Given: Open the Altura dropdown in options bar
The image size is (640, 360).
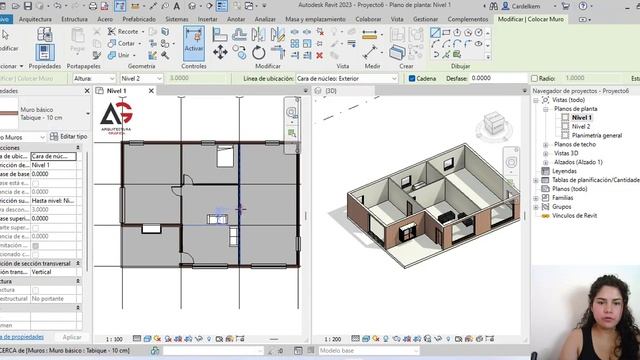Looking at the screenshot, I should click(x=95, y=78).
